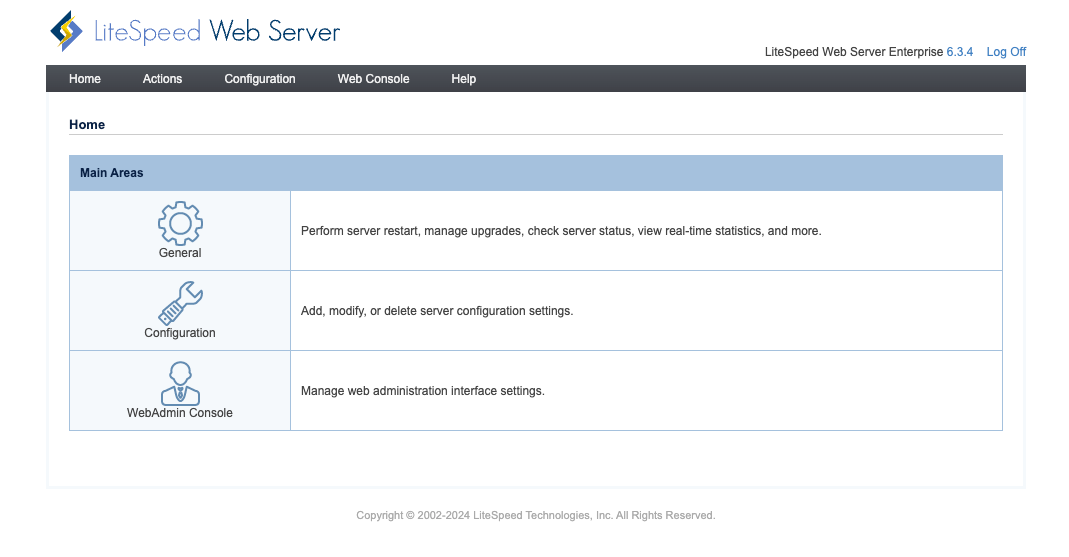
Task: Click the LiteSpeed flame logo icon
Action: point(66,32)
